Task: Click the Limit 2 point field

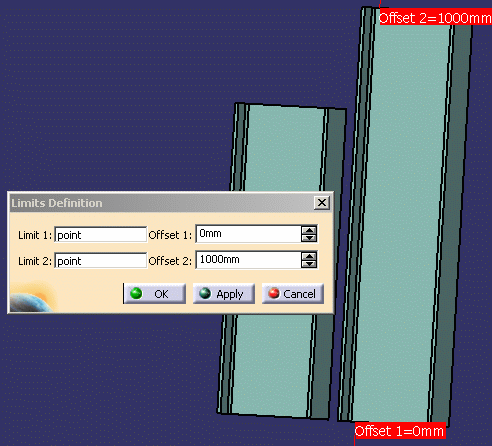Action: (x=100, y=261)
